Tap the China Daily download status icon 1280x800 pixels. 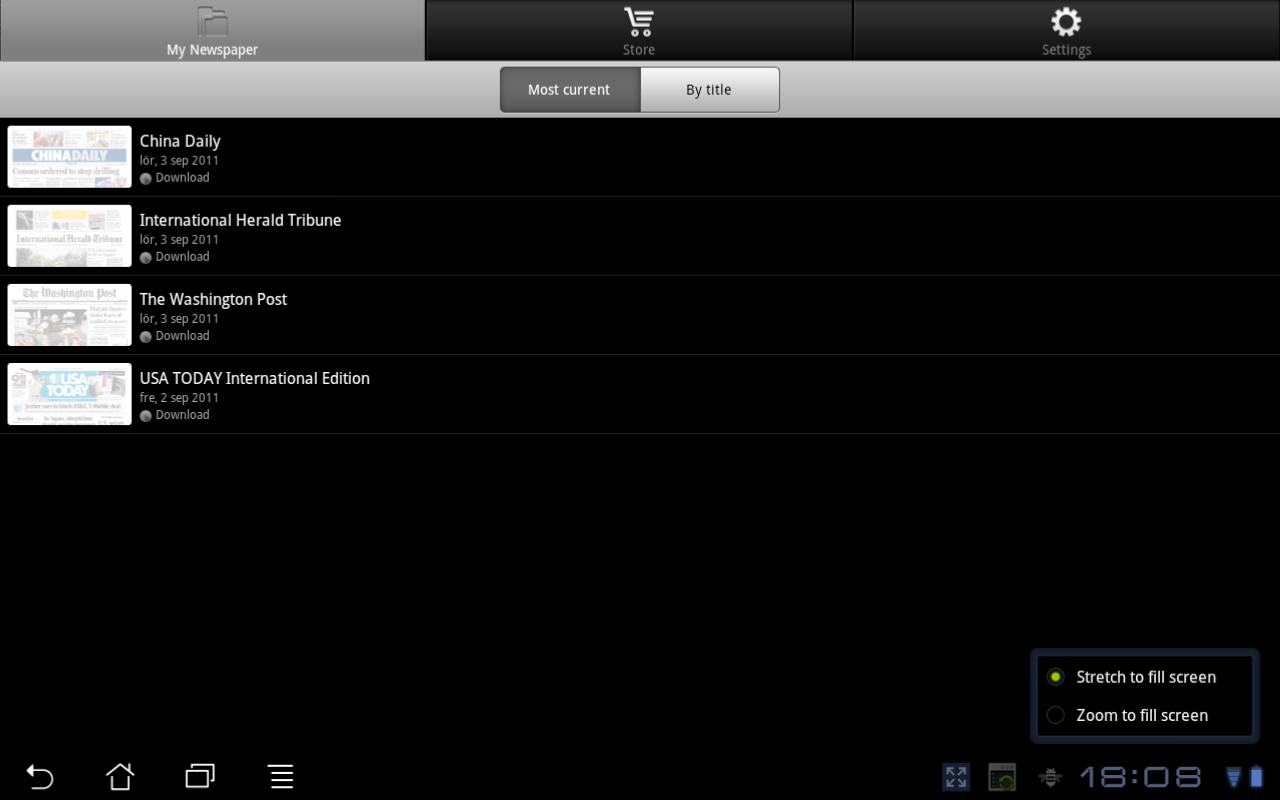pyautogui.click(x=146, y=179)
